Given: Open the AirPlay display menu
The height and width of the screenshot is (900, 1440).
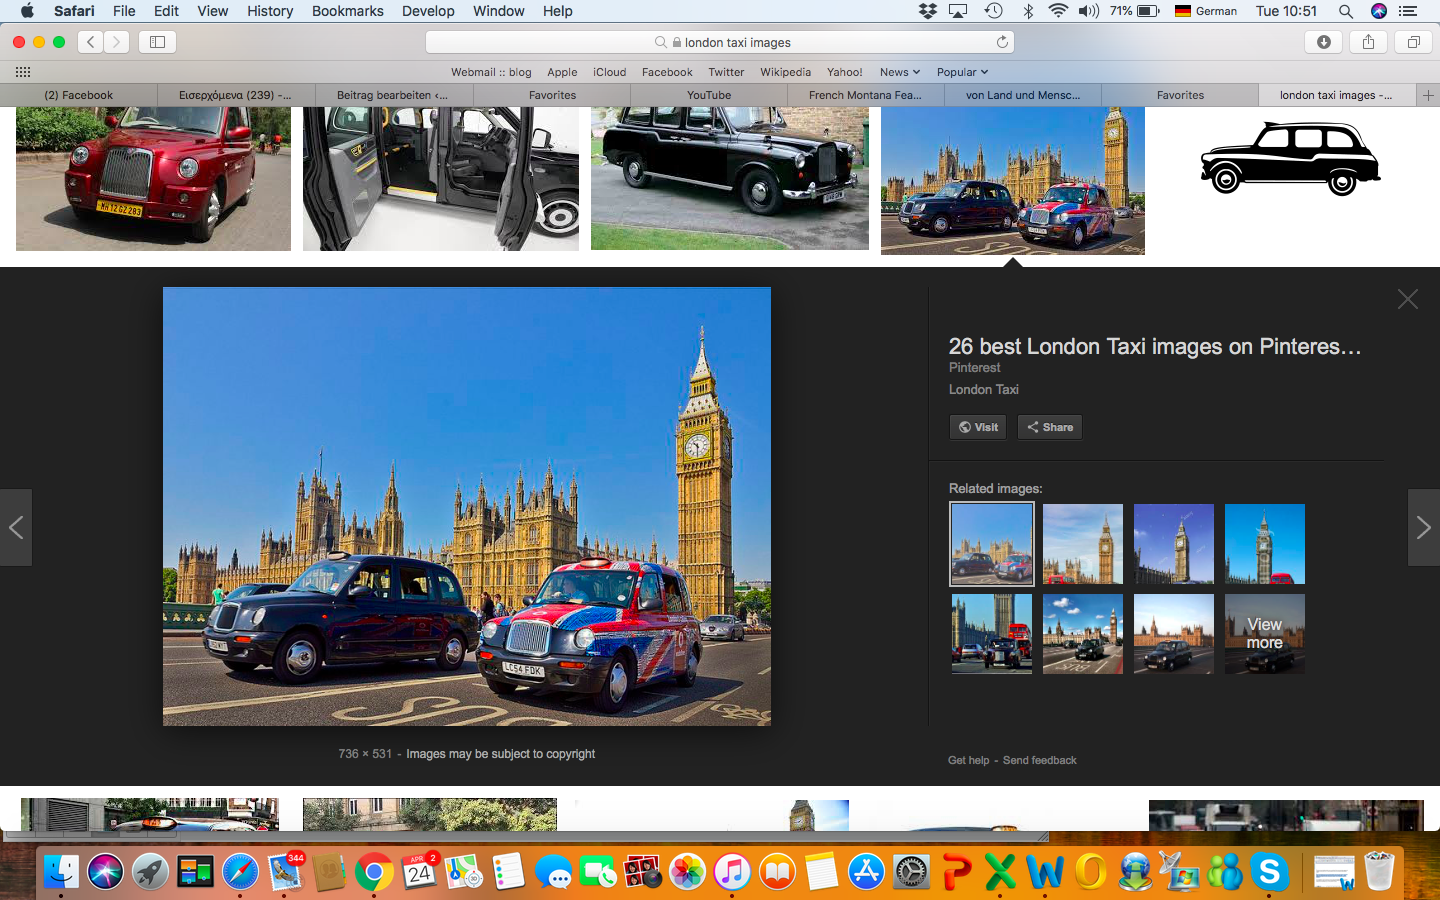Looking at the screenshot, I should (958, 11).
